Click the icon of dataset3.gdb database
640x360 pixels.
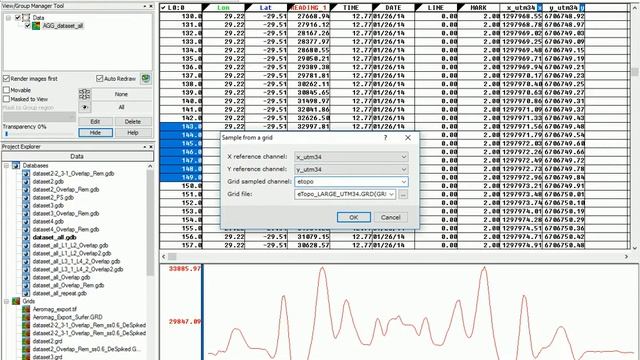26,205
